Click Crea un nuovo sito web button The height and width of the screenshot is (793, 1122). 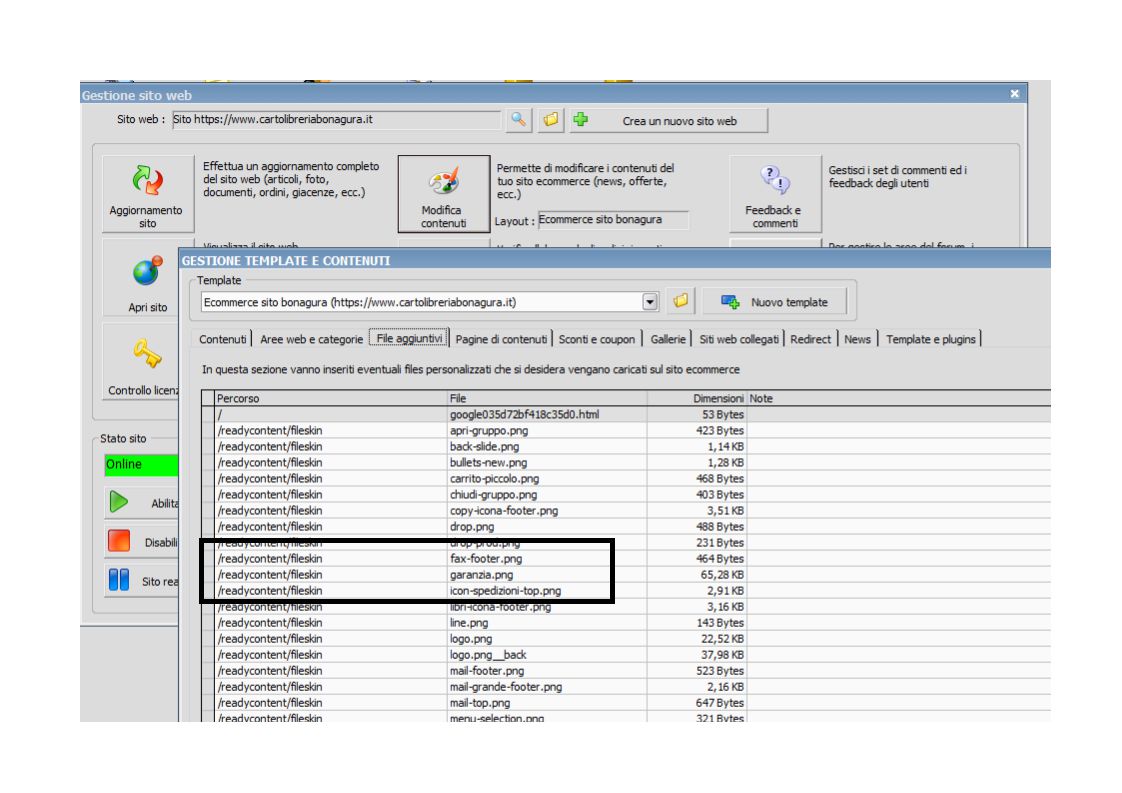pos(669,120)
